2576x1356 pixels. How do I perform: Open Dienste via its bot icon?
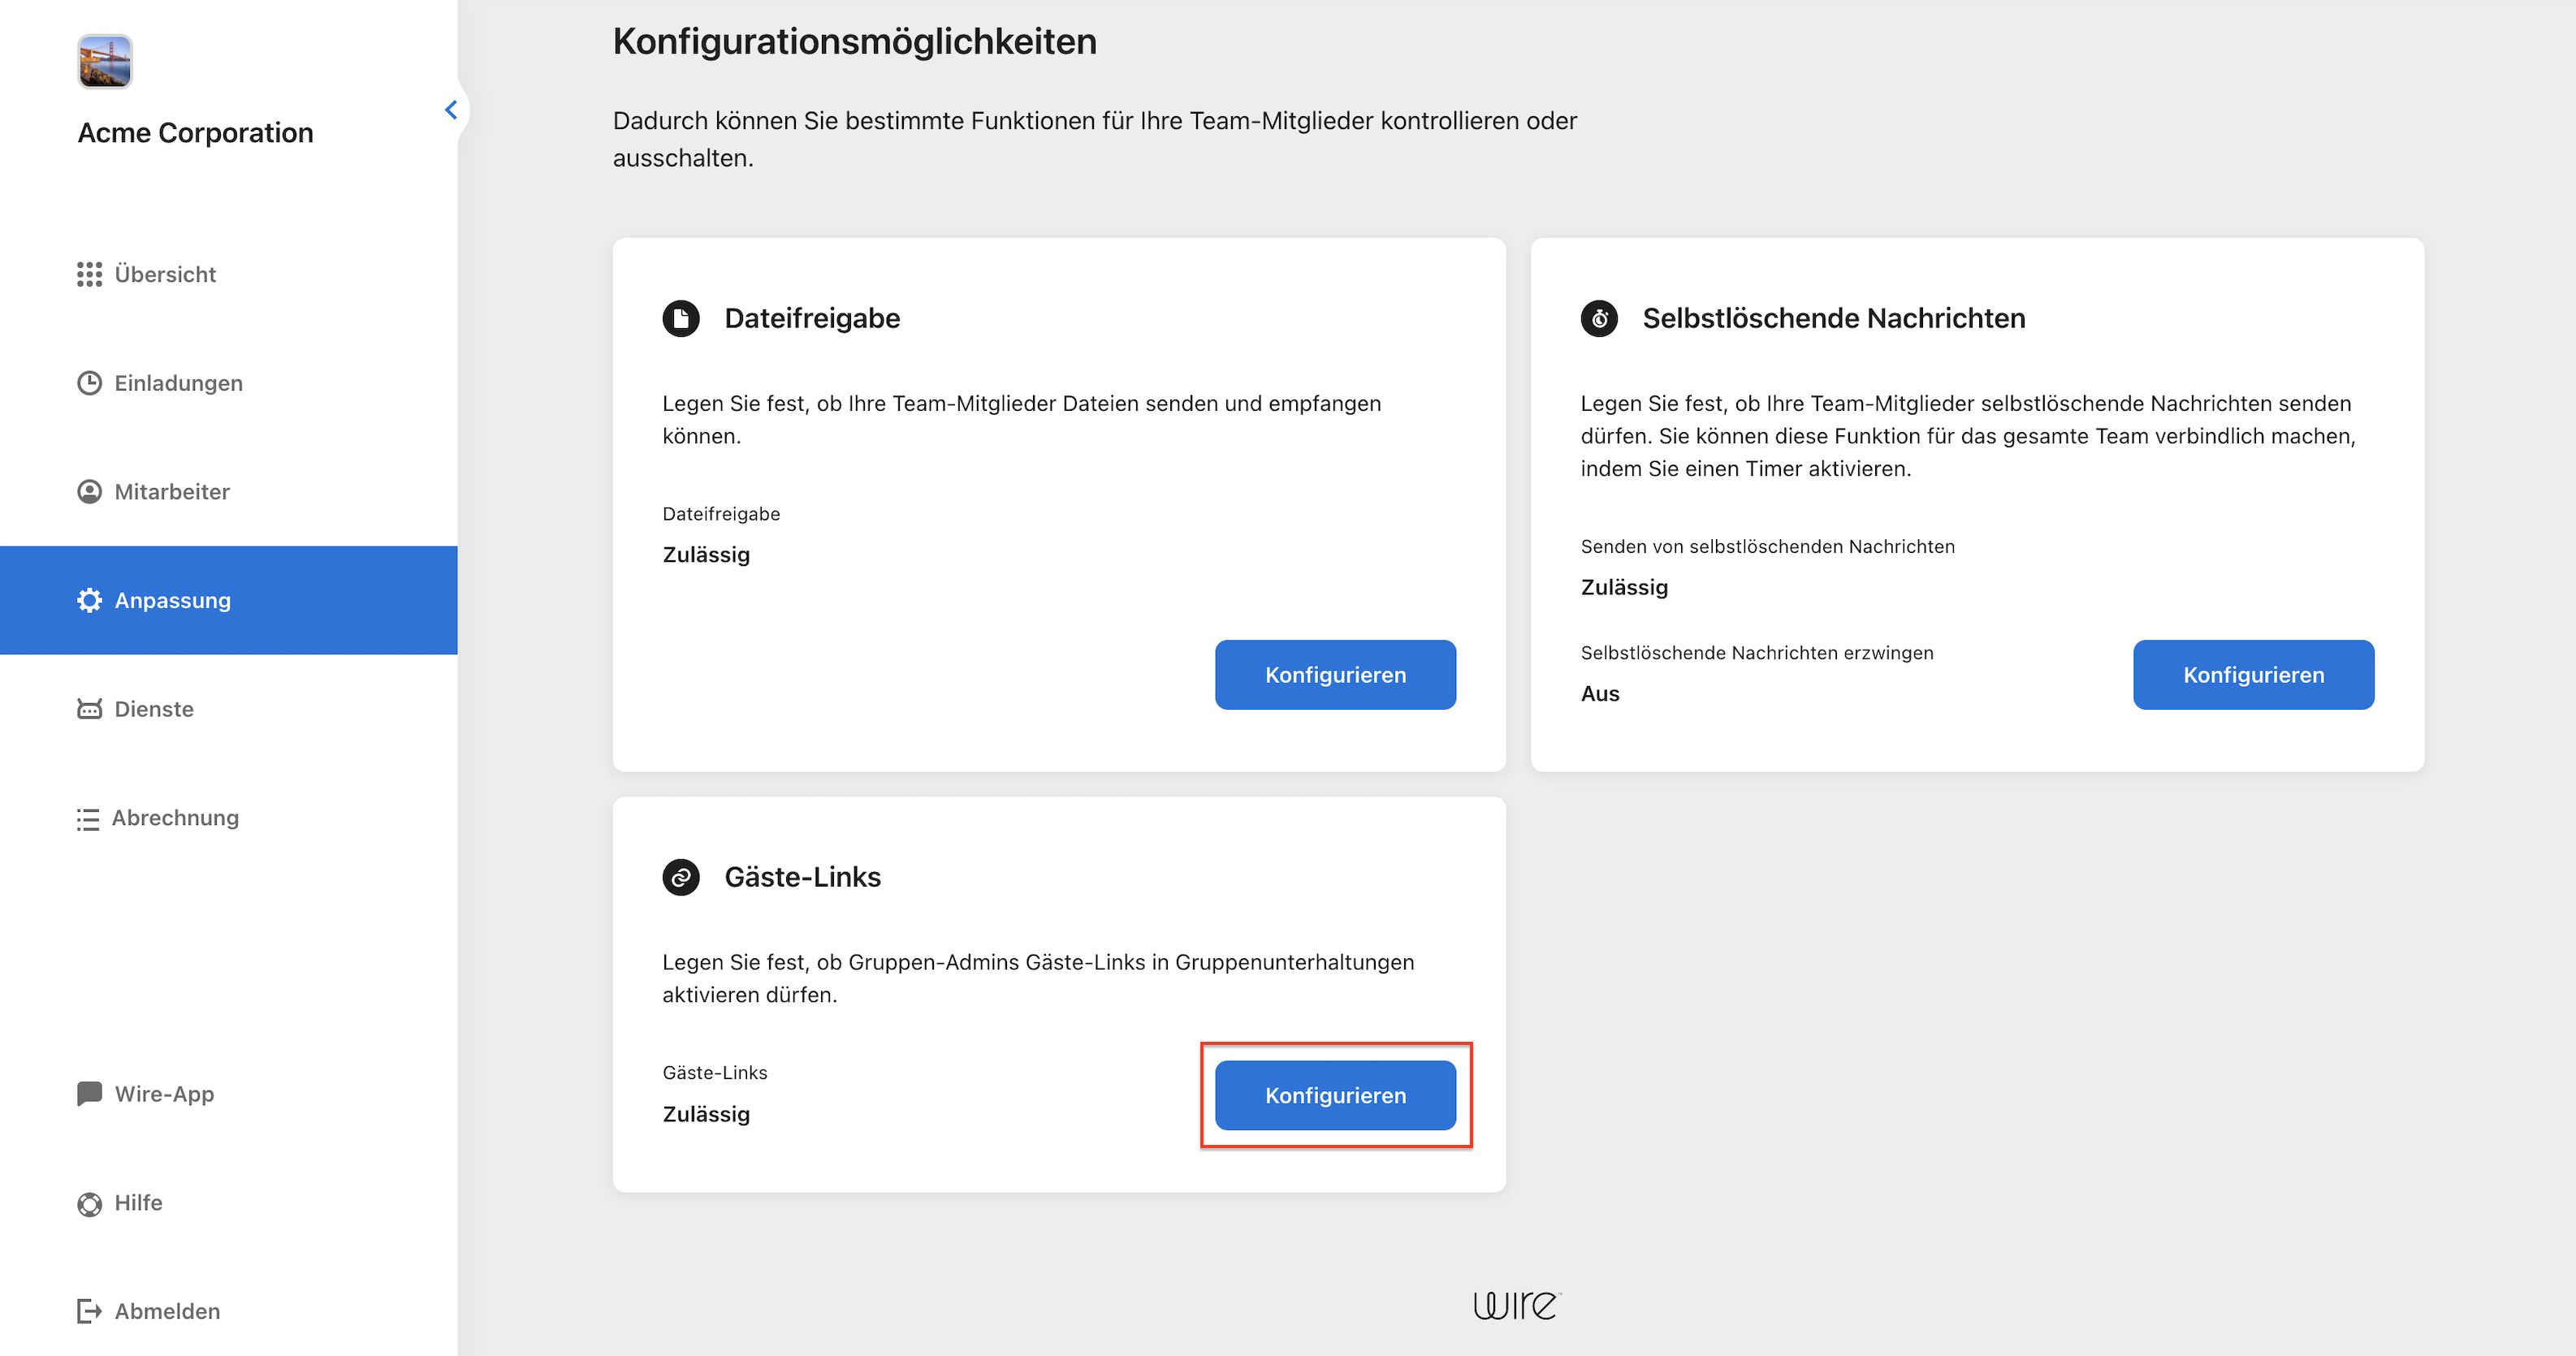point(89,709)
